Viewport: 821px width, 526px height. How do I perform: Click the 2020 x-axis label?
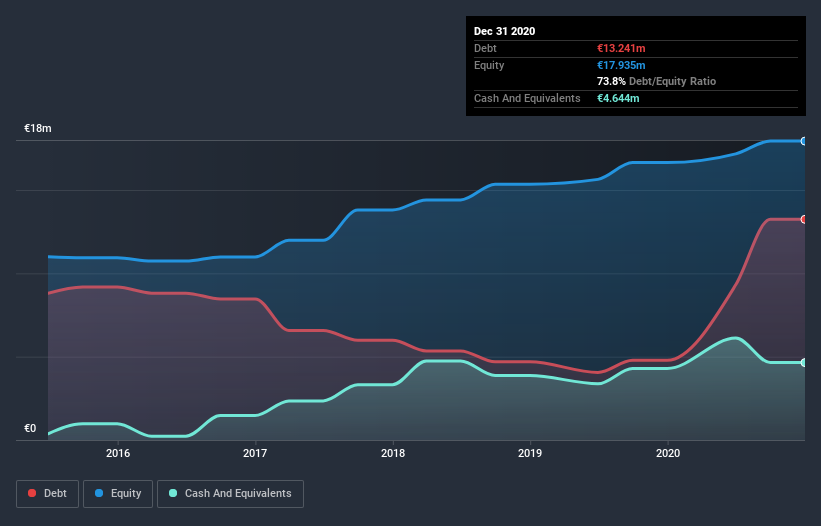pos(668,453)
